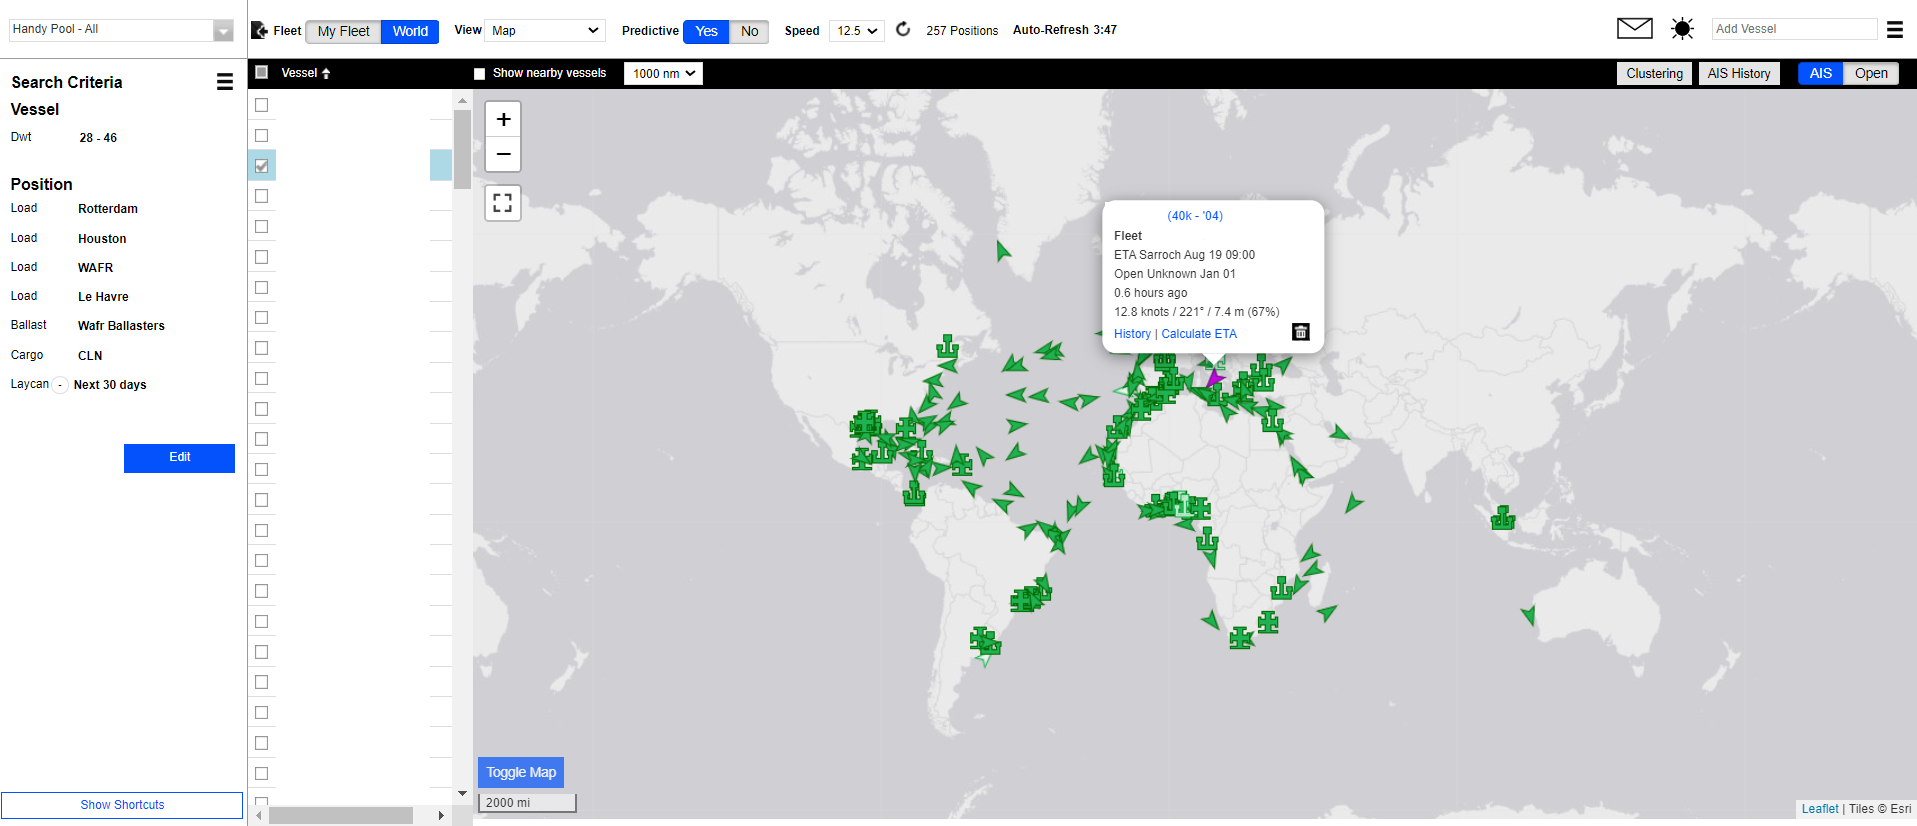
Task: Click the refresh positions icon
Action: 903,30
